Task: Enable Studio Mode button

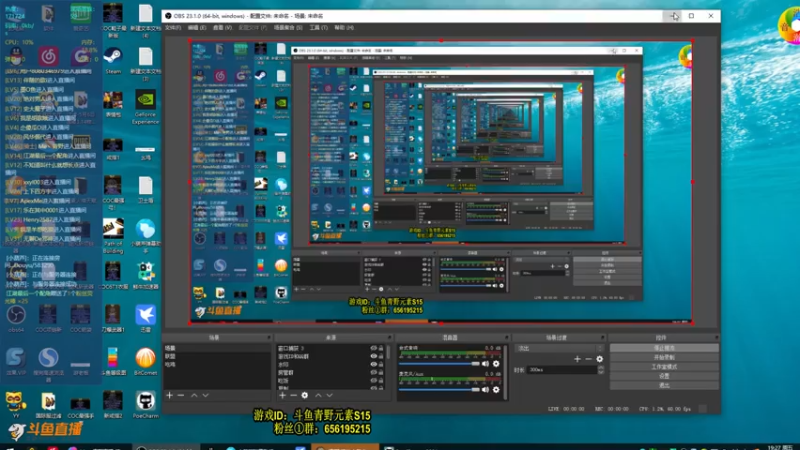Action: point(664,366)
